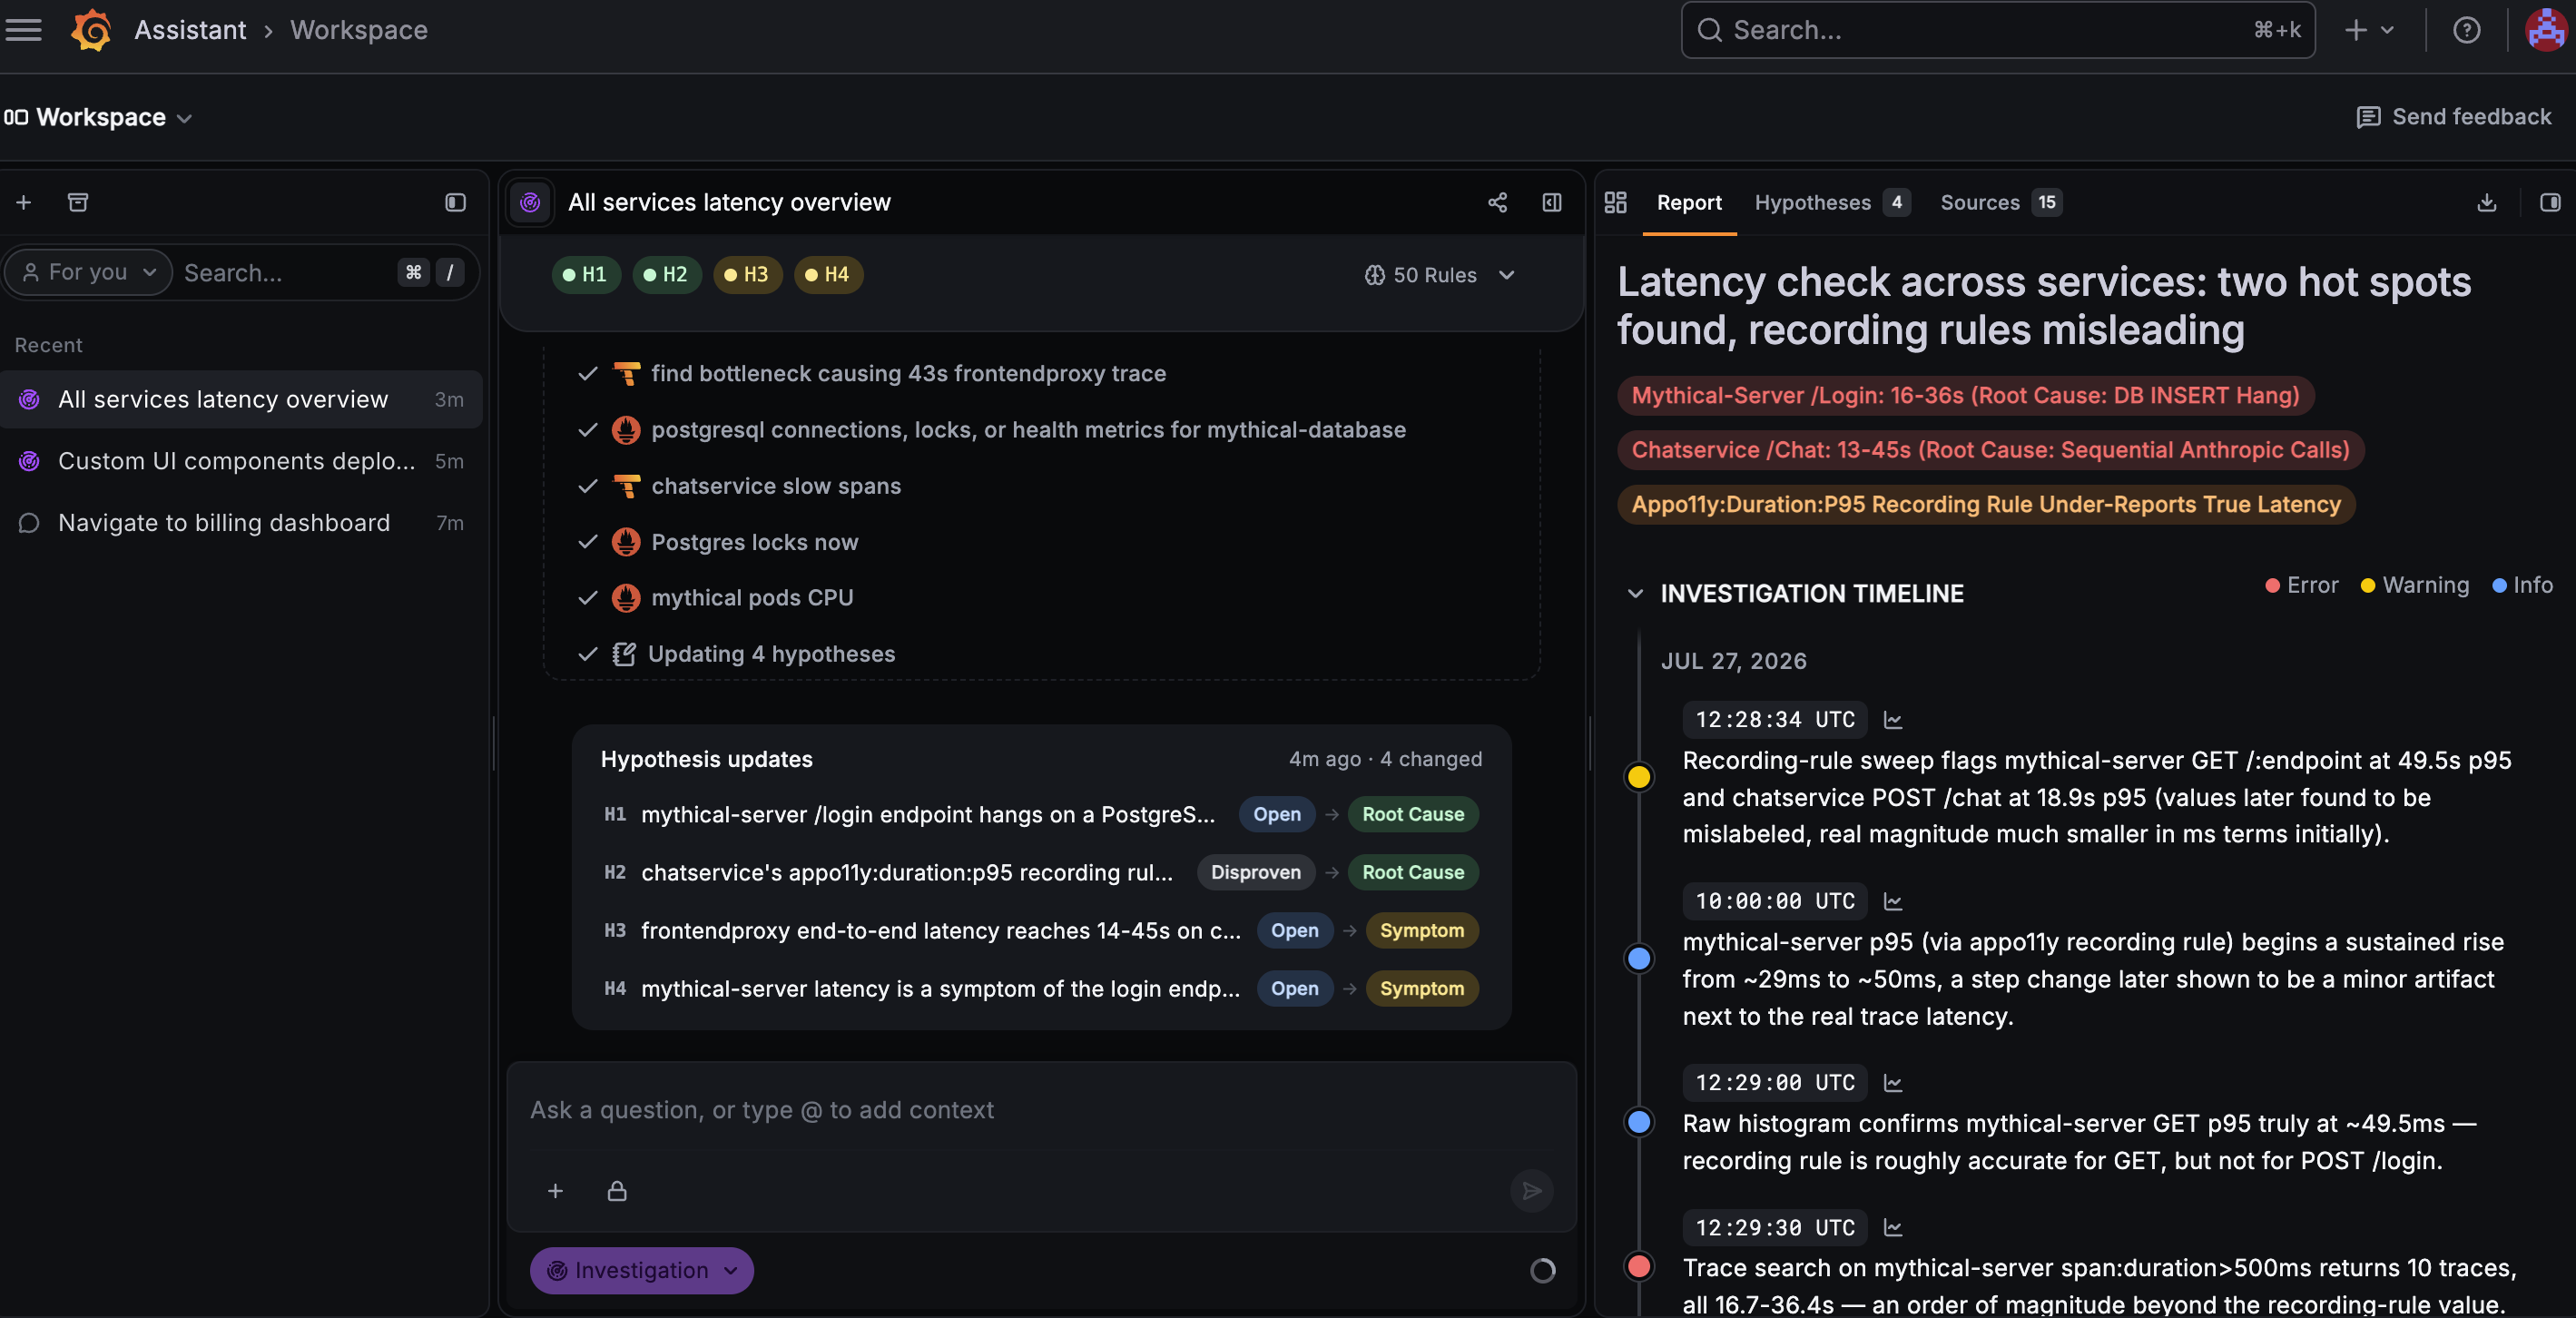This screenshot has width=2576, height=1318.
Task: Open the hamburger navigation menu
Action: click(x=23, y=30)
